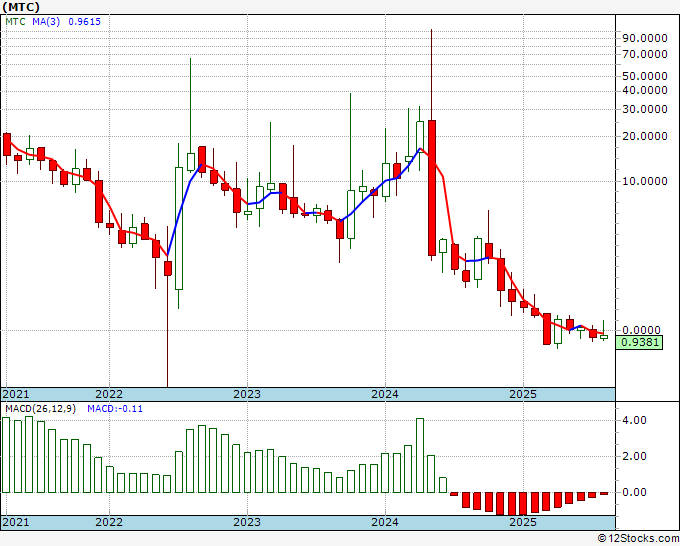Click the MACD(26,12,9) indicator label
680x546 pixels.
pyautogui.click(x=40, y=409)
